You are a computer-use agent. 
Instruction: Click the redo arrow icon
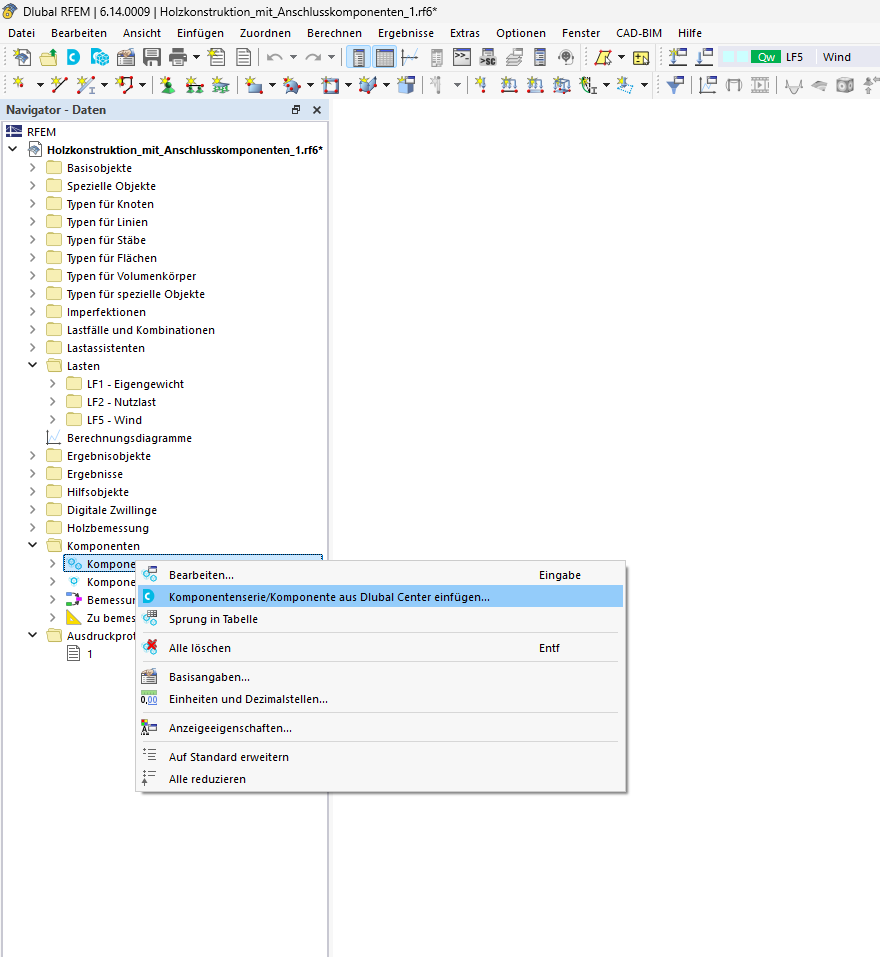[x=313, y=57]
